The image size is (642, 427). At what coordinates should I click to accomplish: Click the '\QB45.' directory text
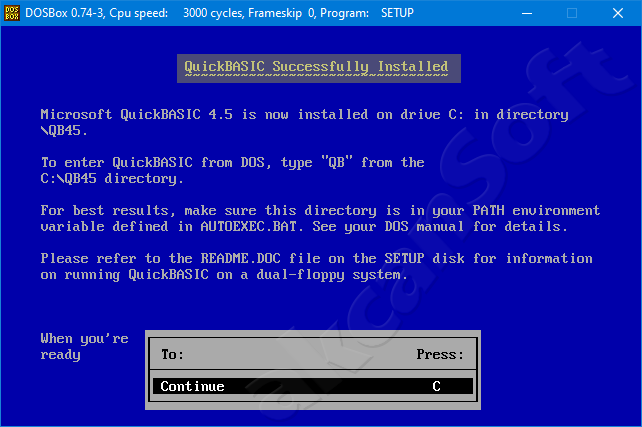64,131
